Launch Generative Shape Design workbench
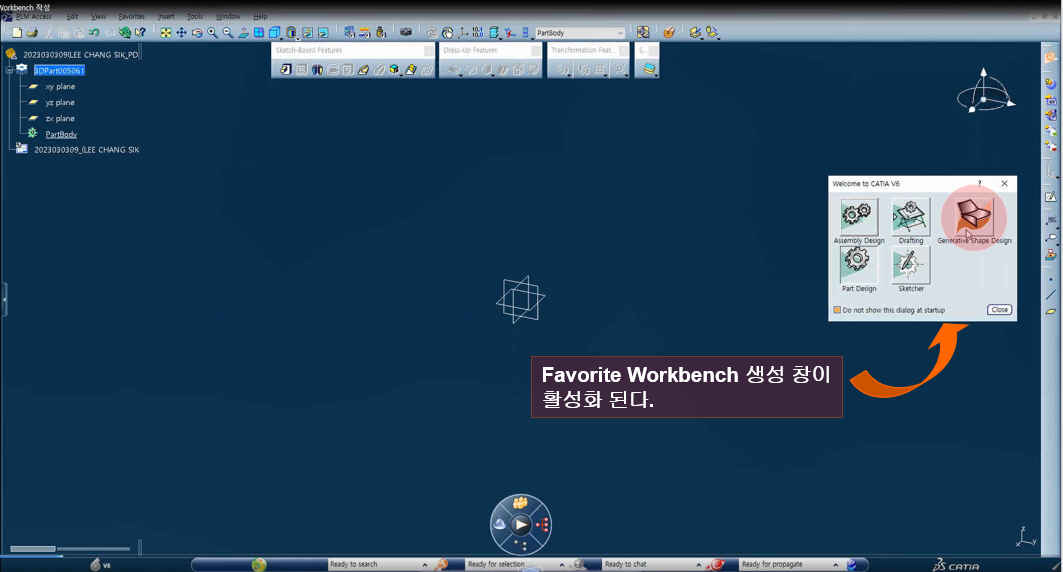1063x572 pixels. 973,215
